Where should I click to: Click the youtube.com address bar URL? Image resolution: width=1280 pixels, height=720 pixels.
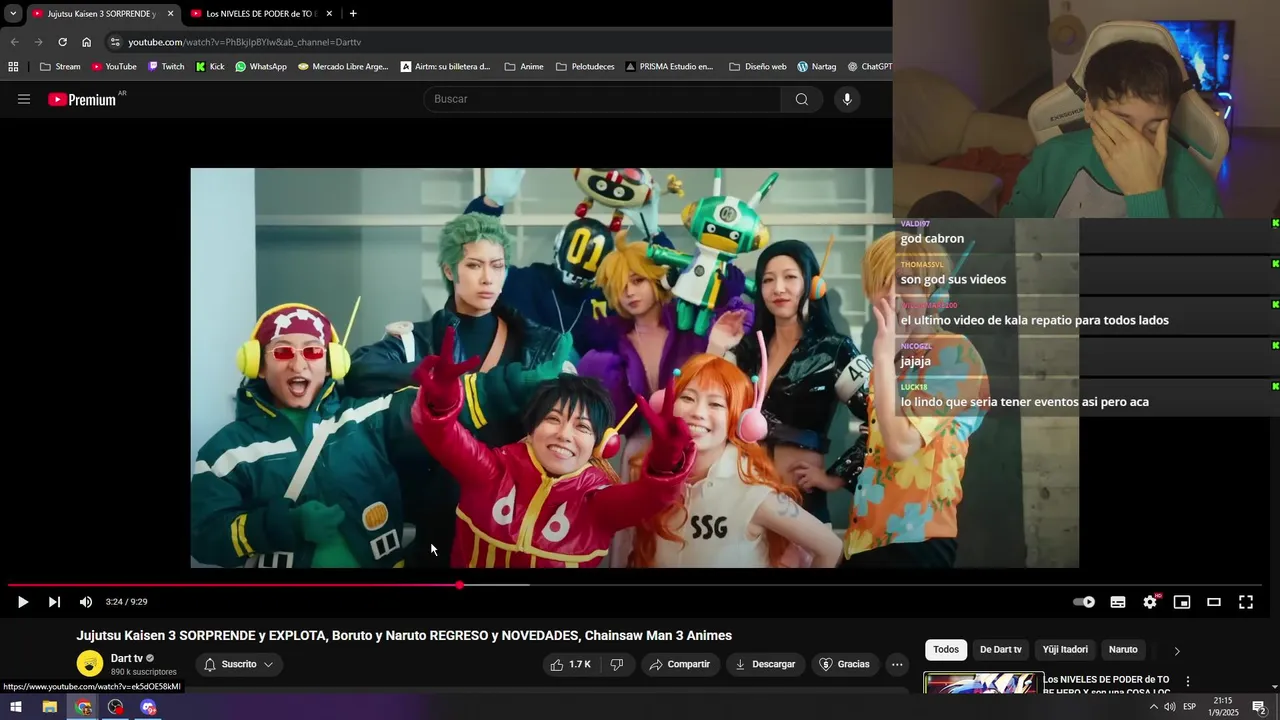click(x=245, y=42)
